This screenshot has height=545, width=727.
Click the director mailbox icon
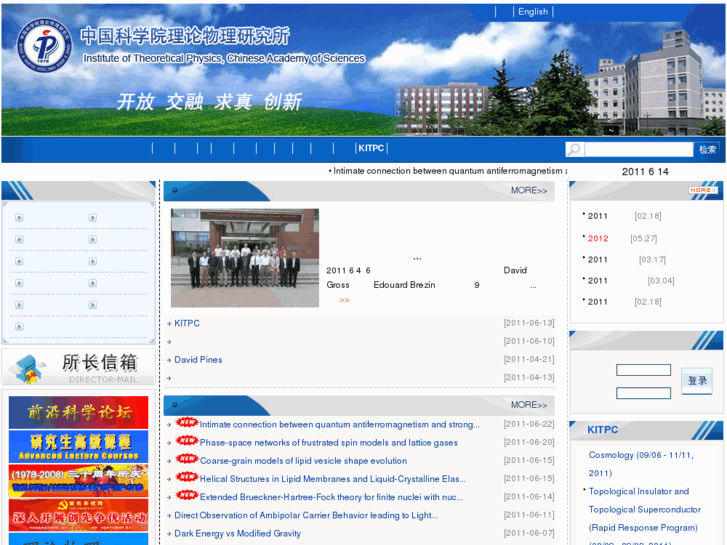coord(28,369)
